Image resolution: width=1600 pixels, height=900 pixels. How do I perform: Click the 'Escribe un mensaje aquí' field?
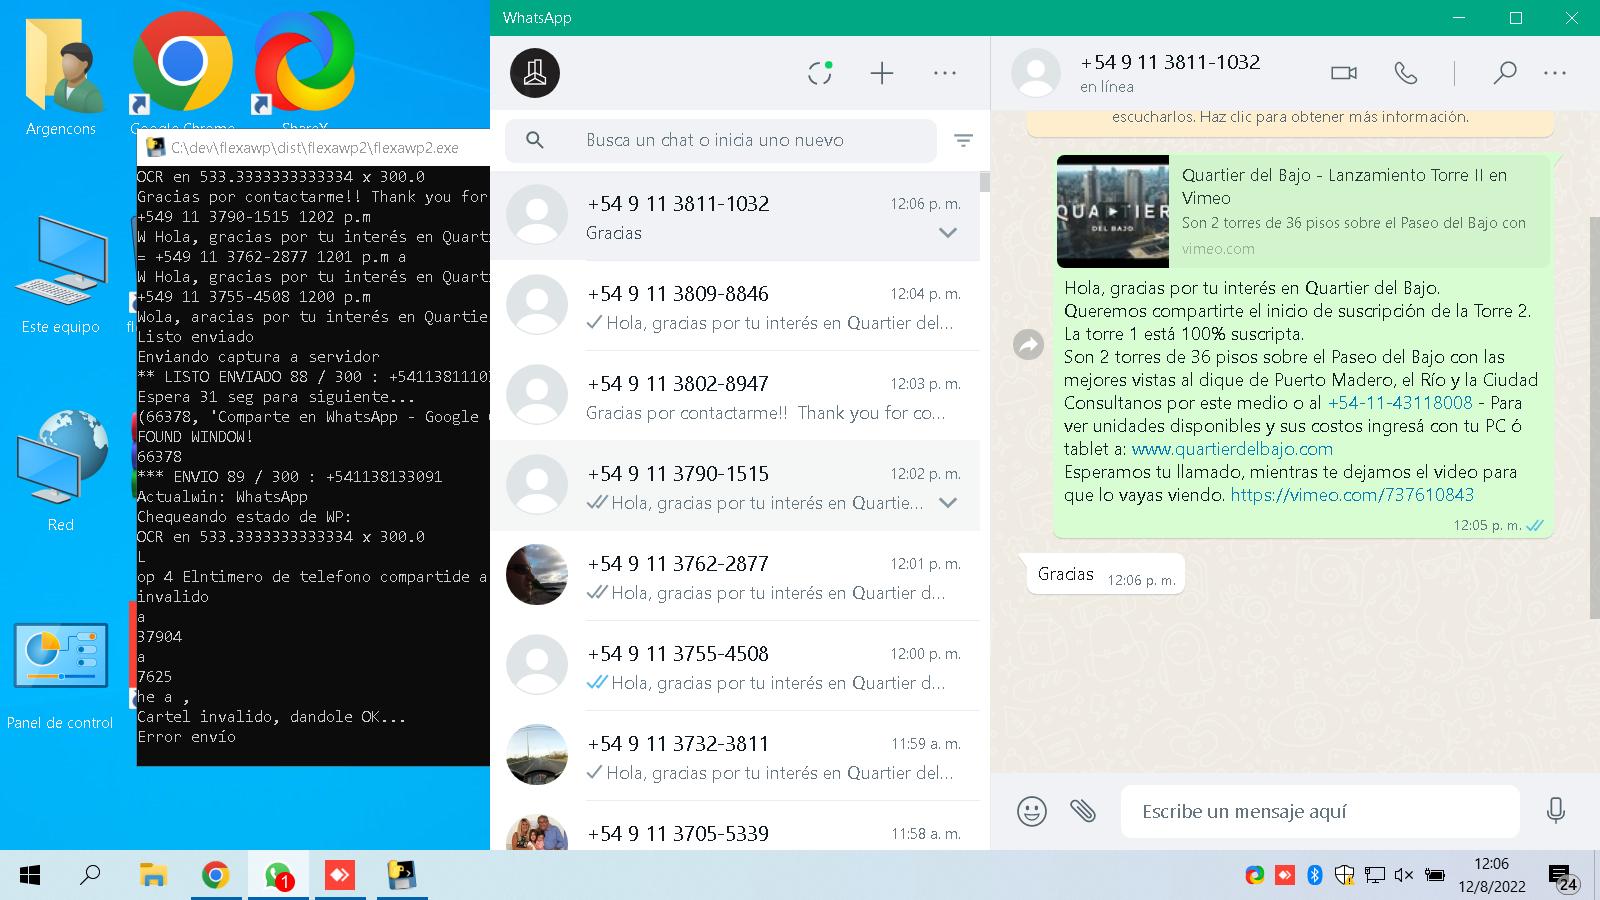point(1320,811)
